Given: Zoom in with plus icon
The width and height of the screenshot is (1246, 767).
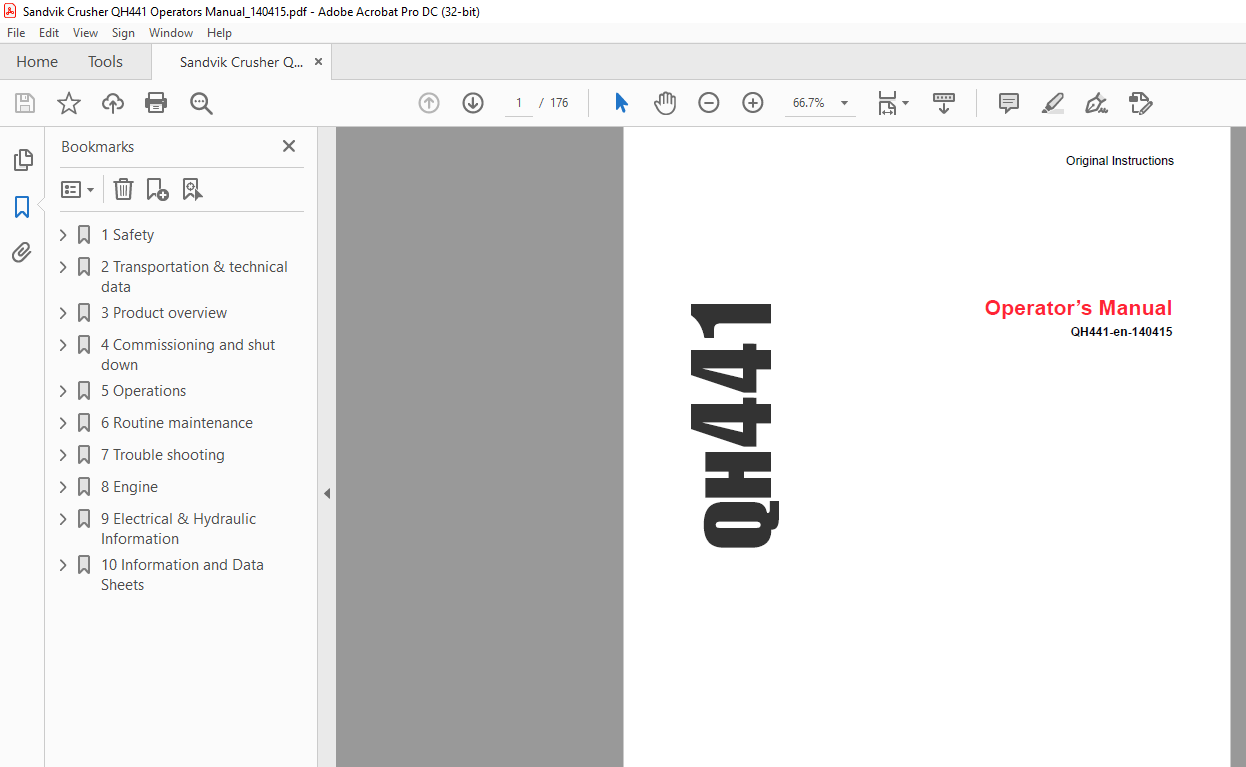Looking at the screenshot, I should (x=753, y=103).
